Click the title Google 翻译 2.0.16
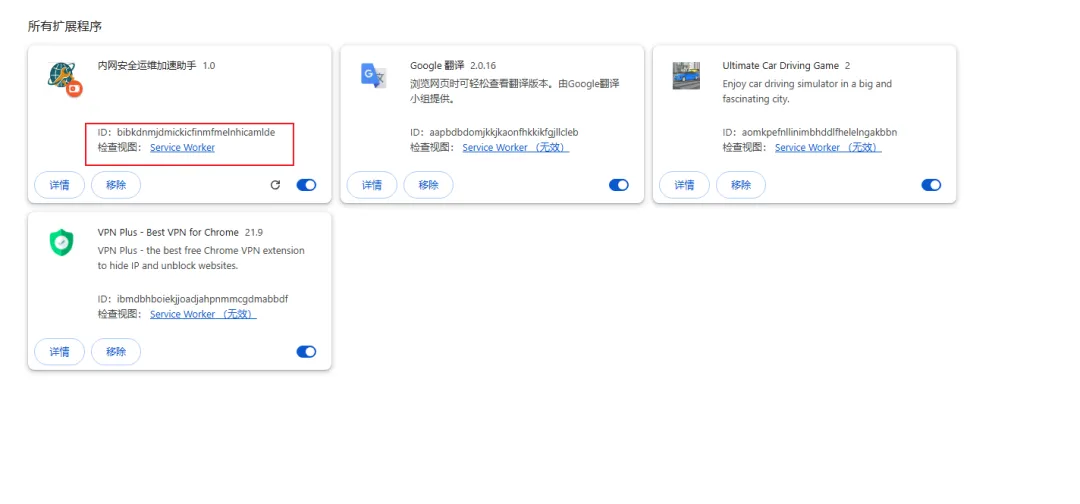The image size is (1080, 504). pyautogui.click(x=453, y=65)
